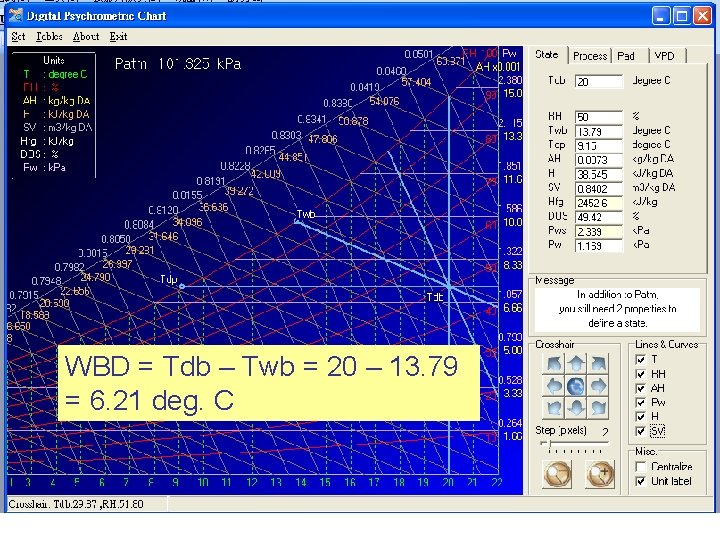Open the Tables menu
Image resolution: width=720 pixels, height=540 pixels.
49,36
